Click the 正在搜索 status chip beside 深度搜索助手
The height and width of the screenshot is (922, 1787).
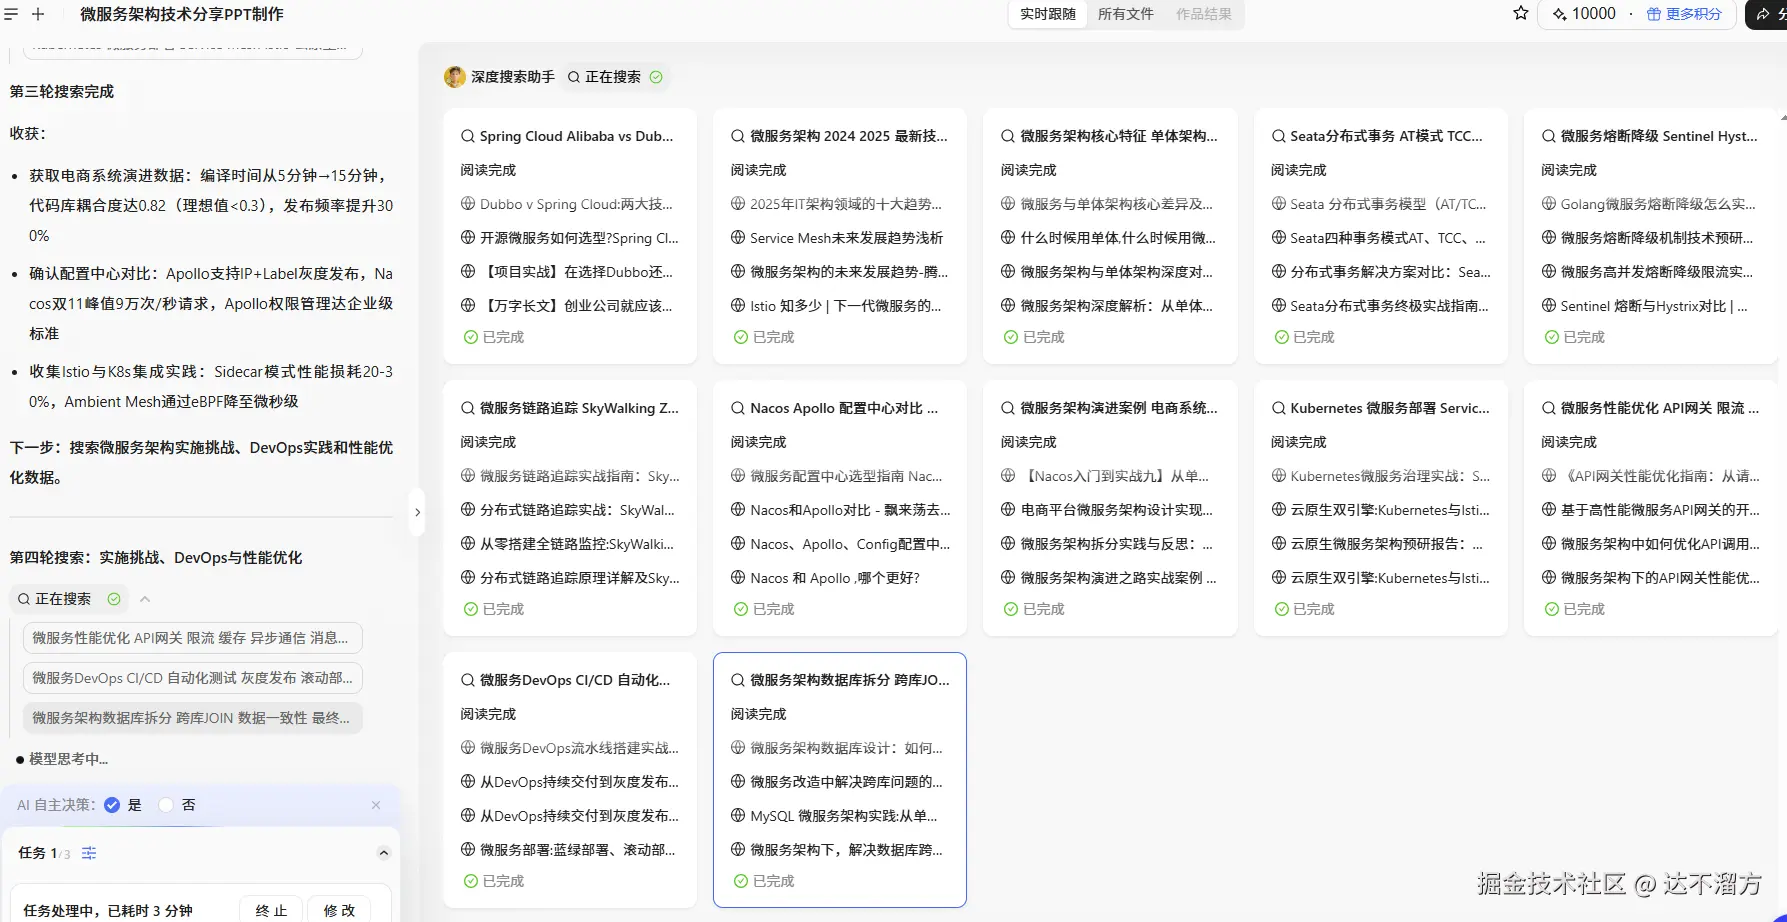614,77
